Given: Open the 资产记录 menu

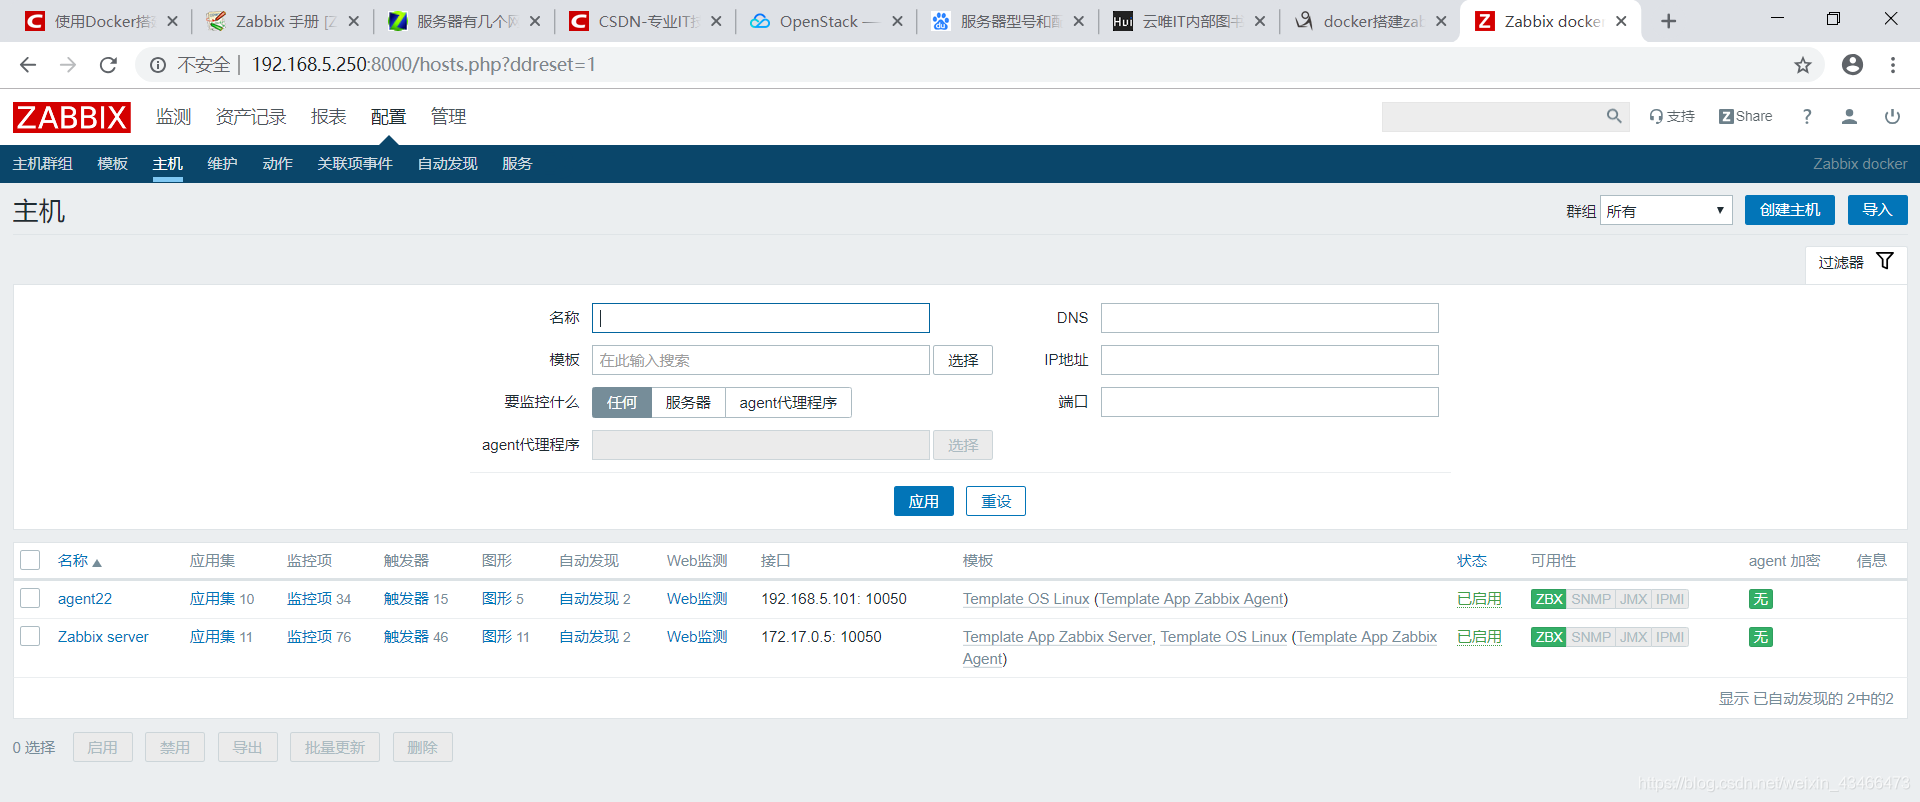Looking at the screenshot, I should point(251,117).
